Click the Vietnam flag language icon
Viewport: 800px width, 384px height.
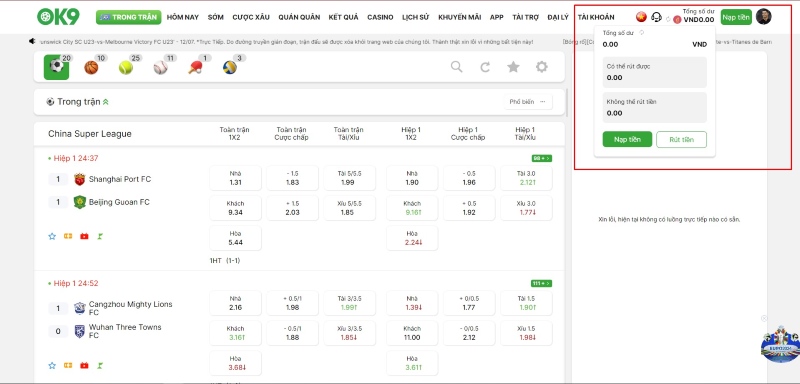(641, 17)
